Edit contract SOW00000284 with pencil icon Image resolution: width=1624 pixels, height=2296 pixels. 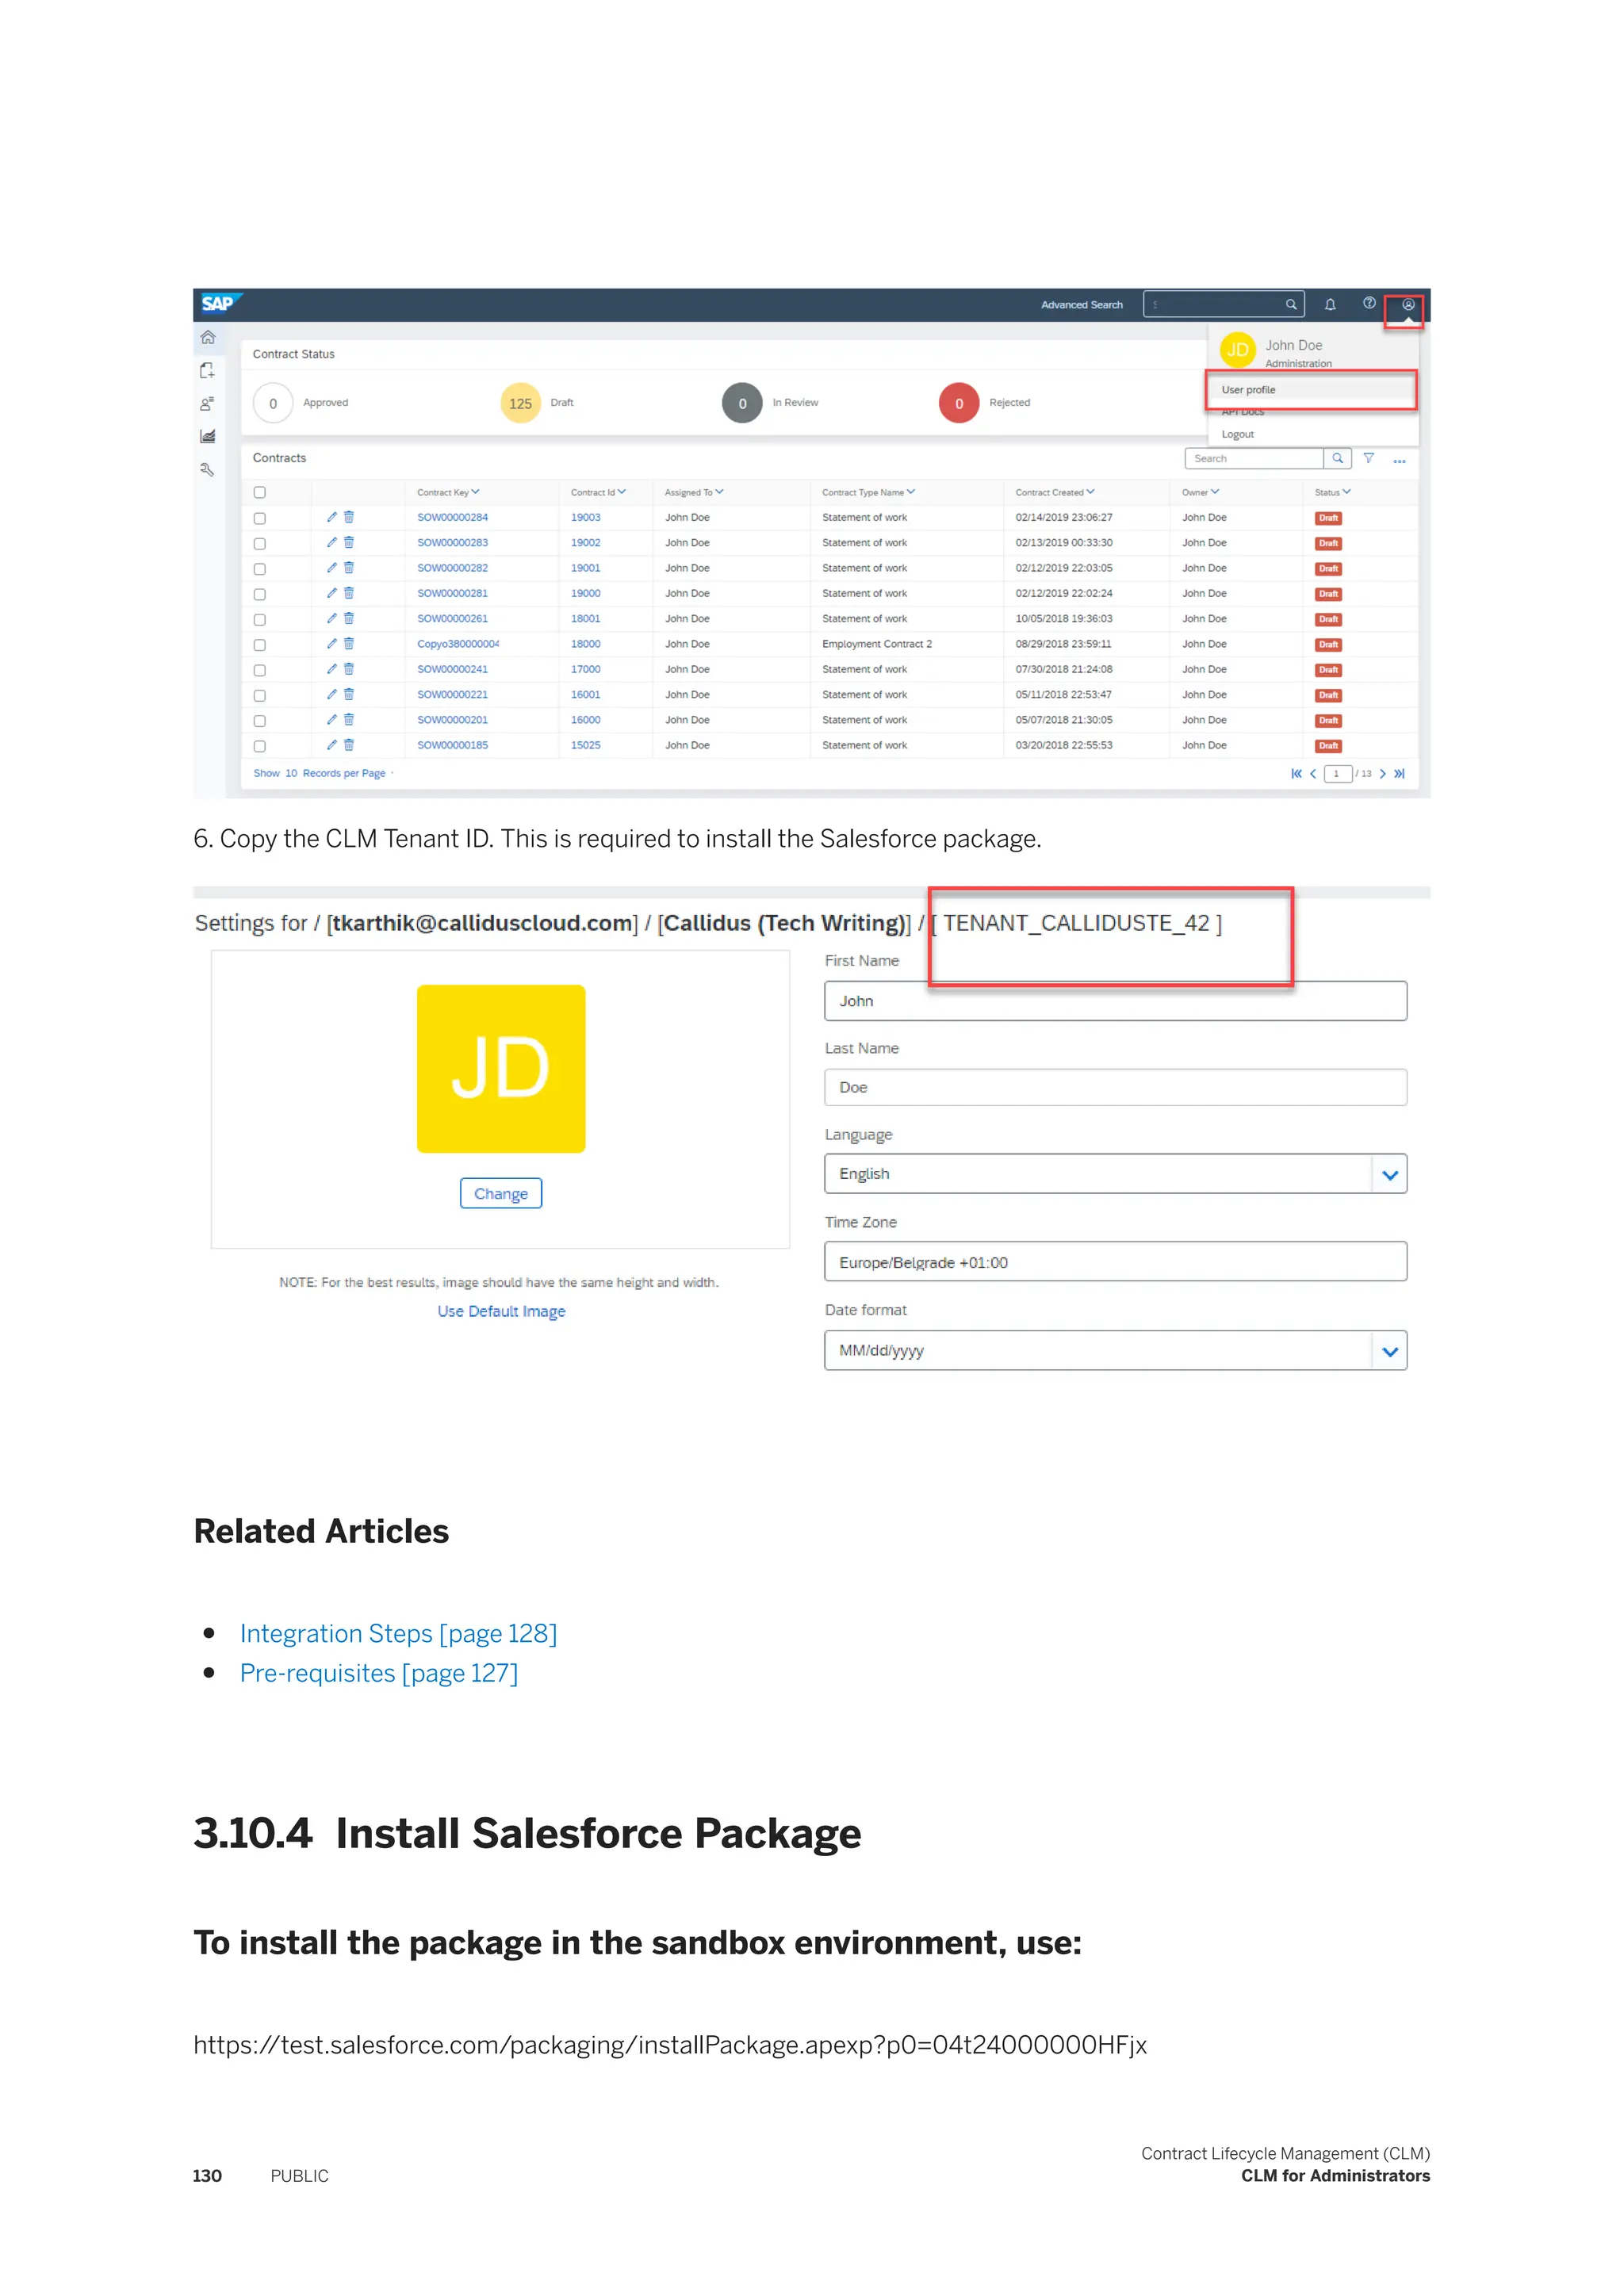coord(332,517)
